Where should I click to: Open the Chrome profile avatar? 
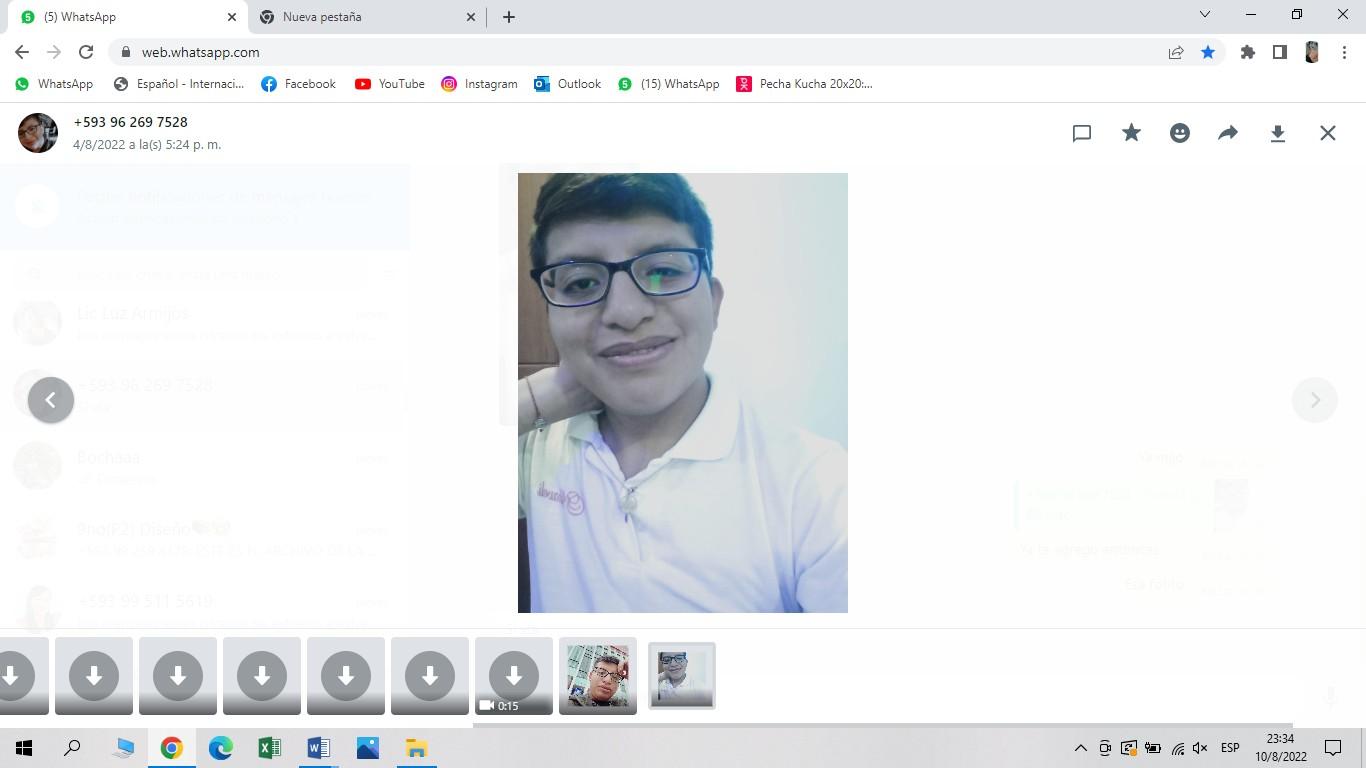coord(1312,52)
